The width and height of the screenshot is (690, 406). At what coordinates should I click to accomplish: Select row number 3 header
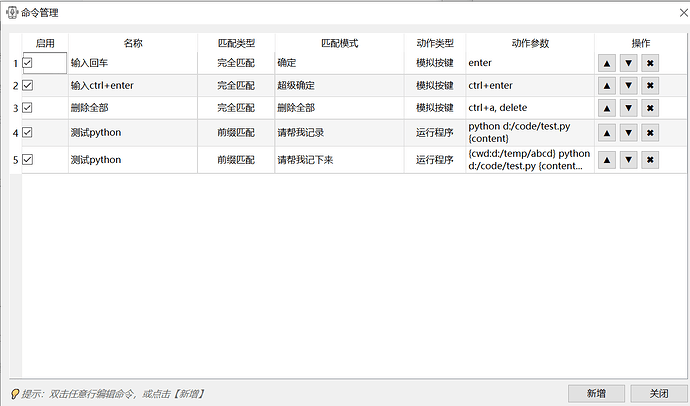15,108
